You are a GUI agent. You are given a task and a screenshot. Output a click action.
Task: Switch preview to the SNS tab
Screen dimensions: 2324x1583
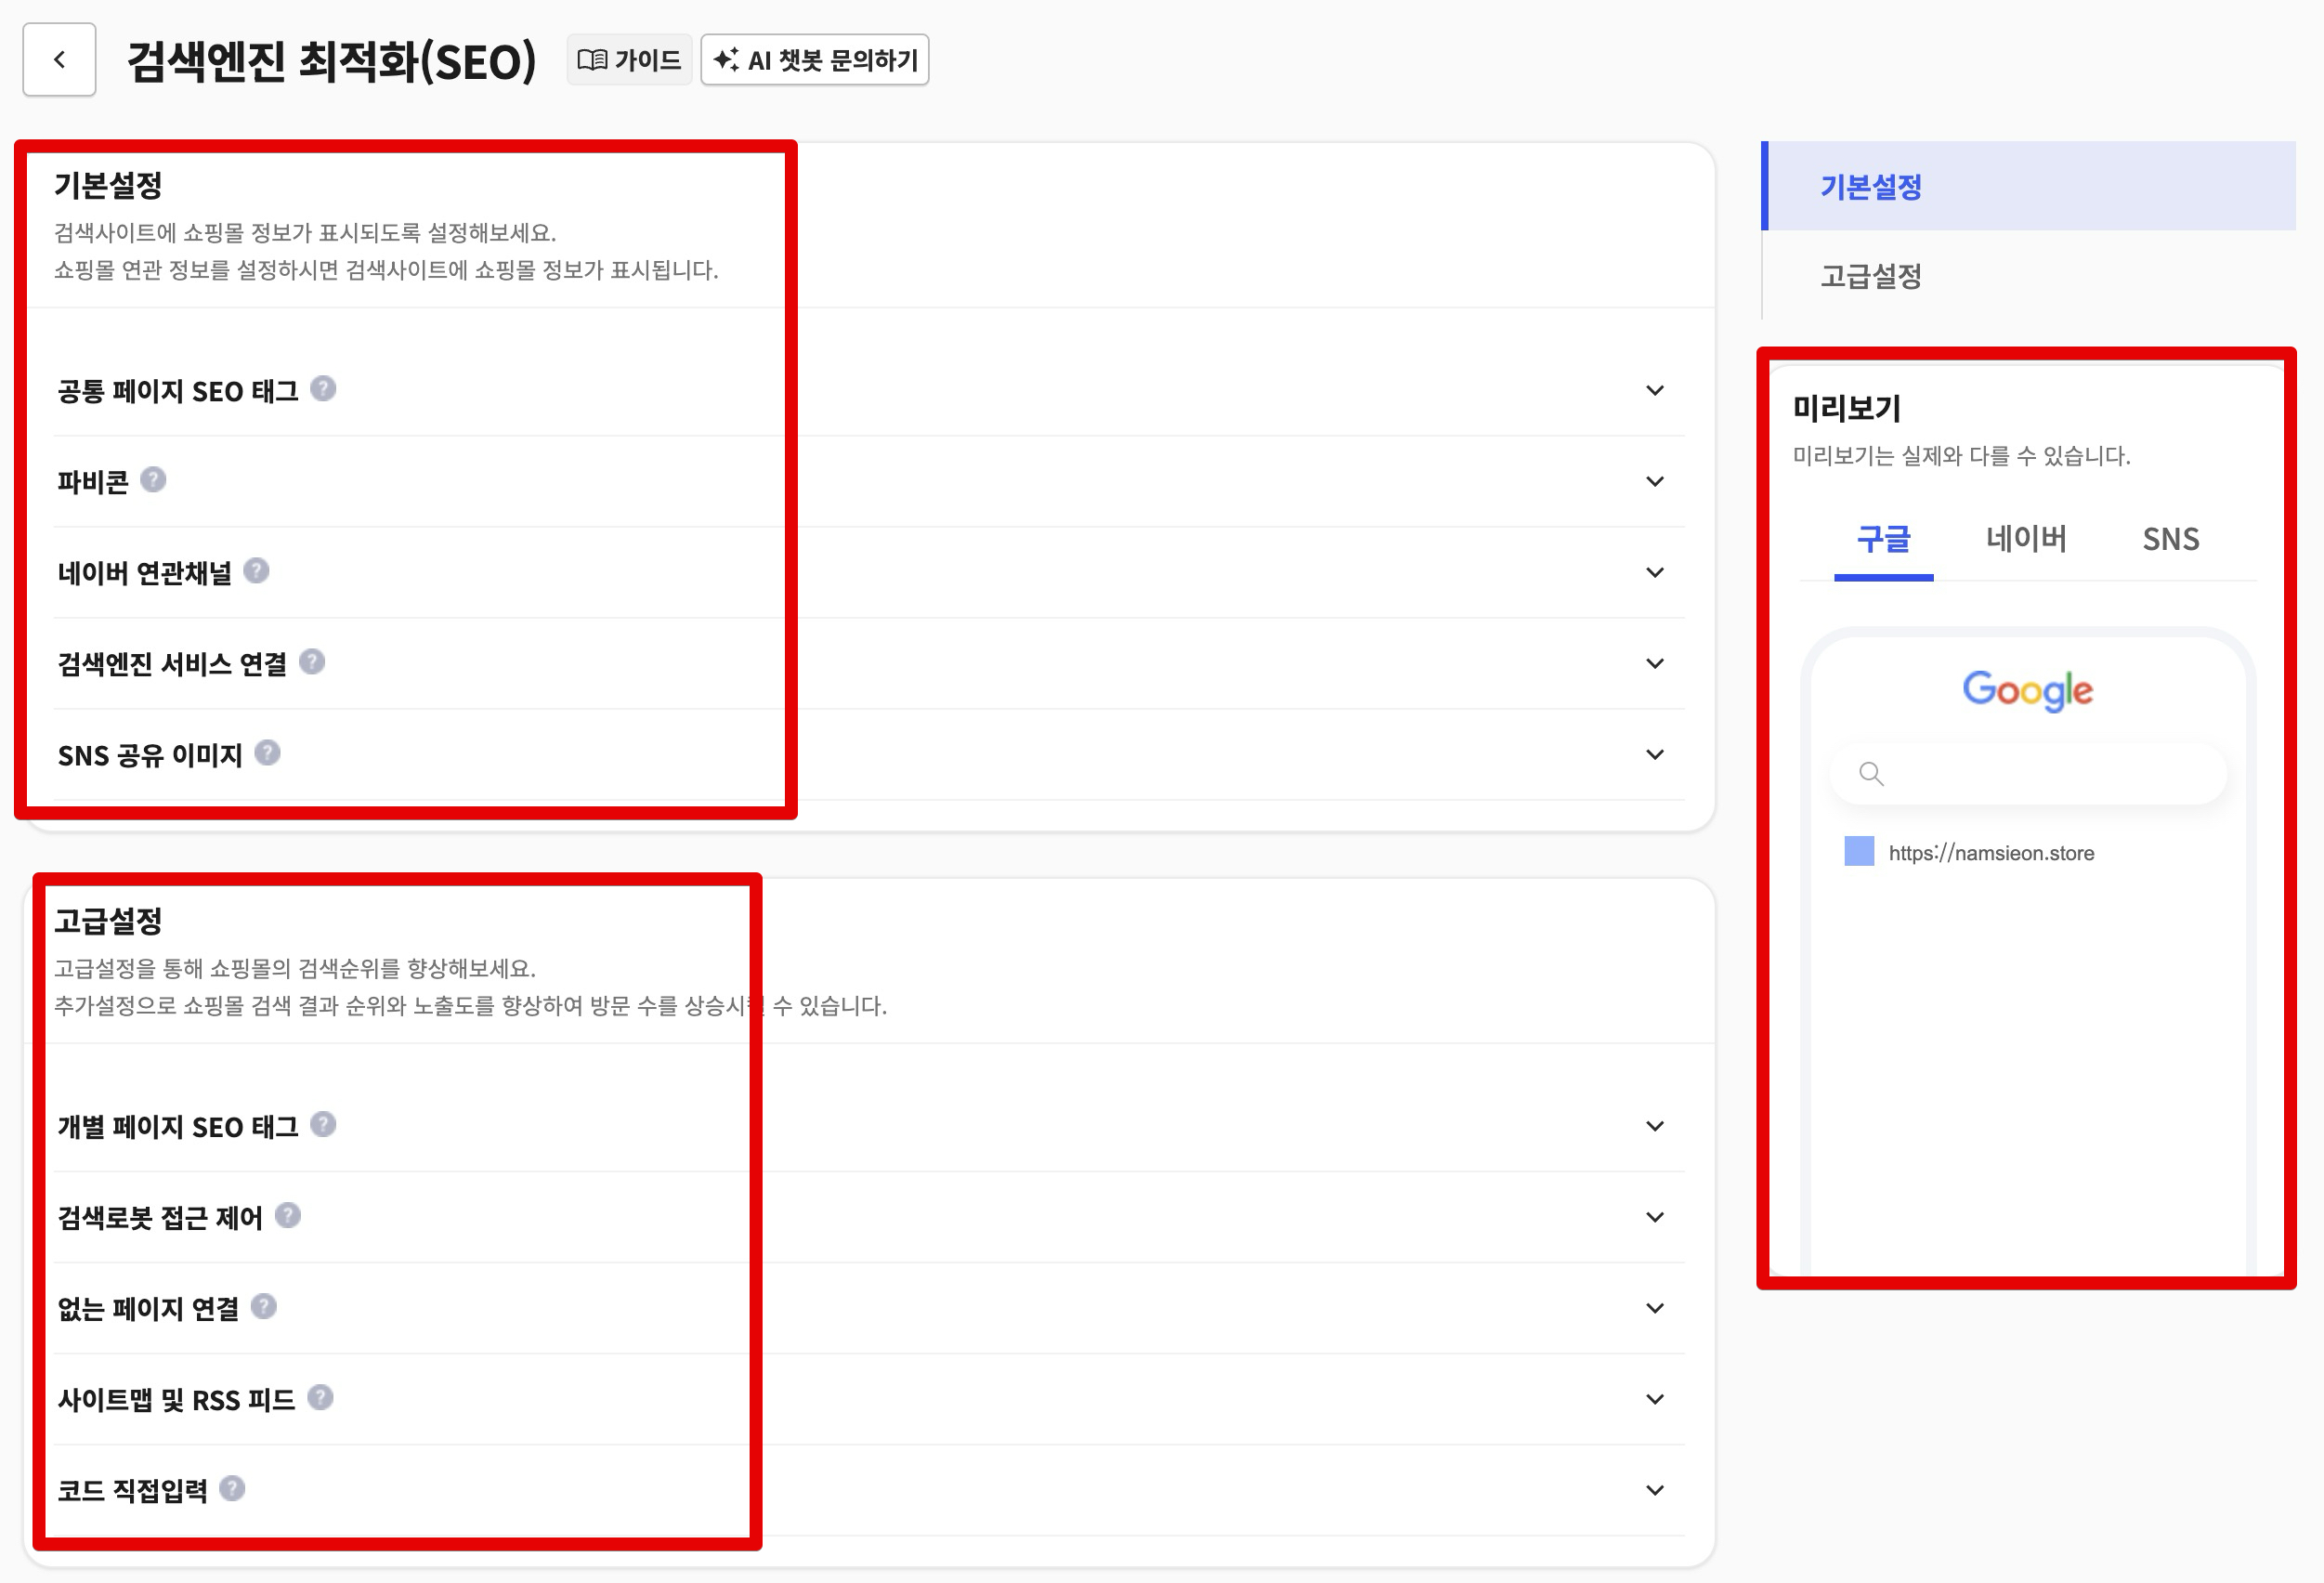[2170, 539]
